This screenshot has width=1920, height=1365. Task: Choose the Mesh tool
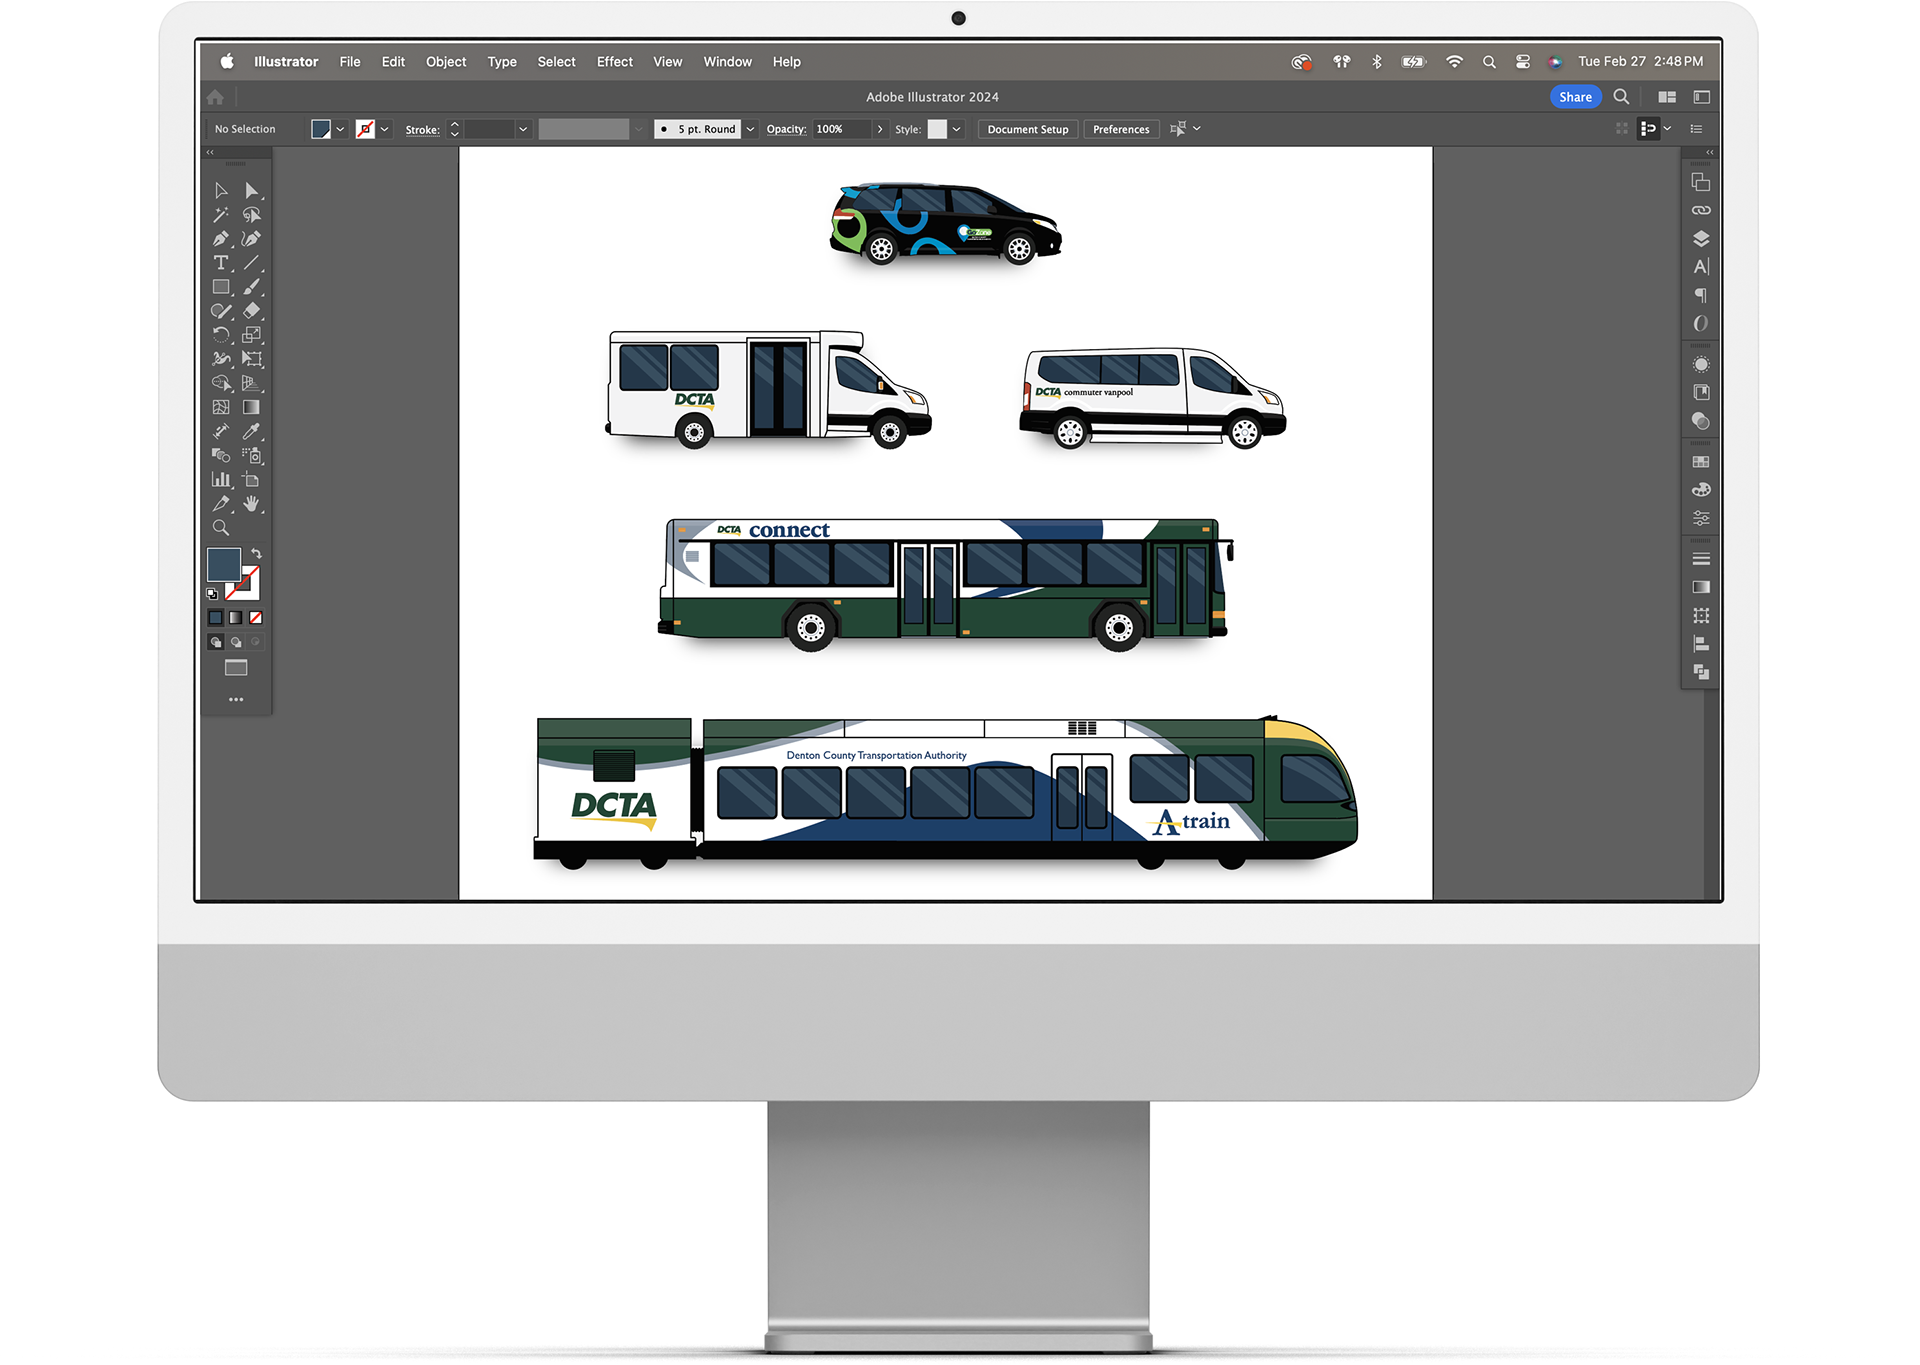pyautogui.click(x=221, y=407)
